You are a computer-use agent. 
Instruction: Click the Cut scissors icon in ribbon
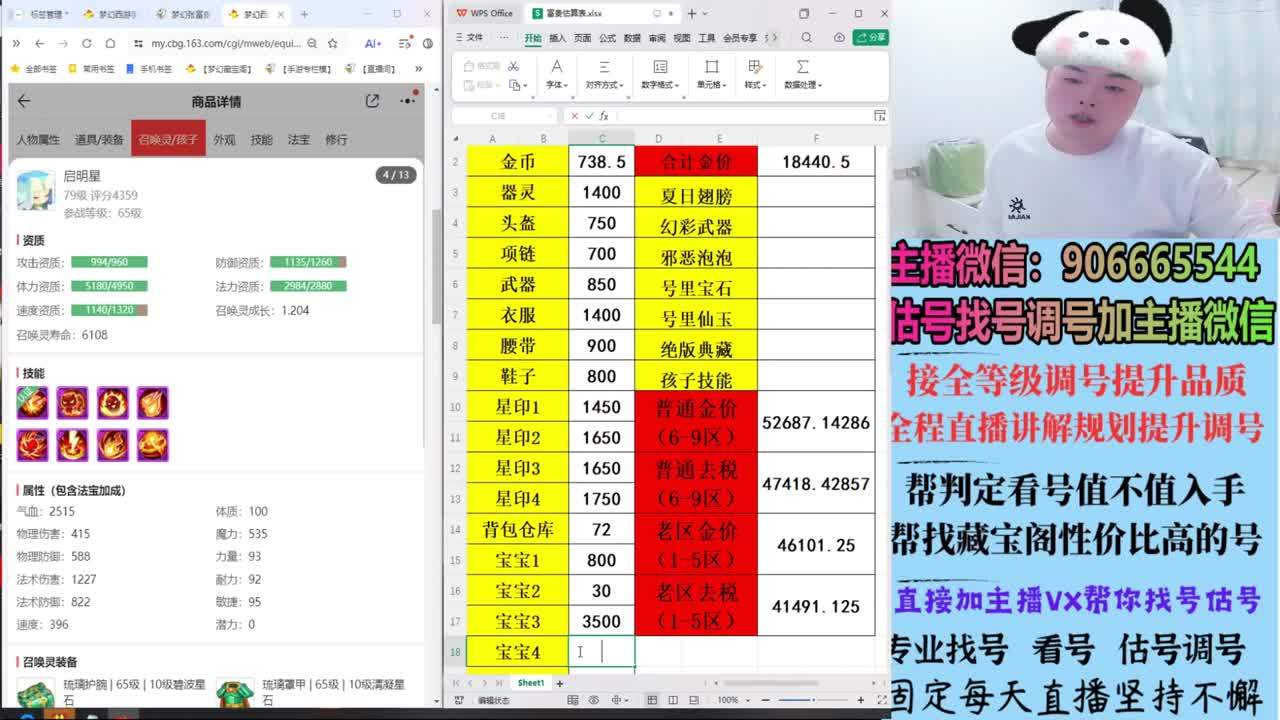point(513,66)
